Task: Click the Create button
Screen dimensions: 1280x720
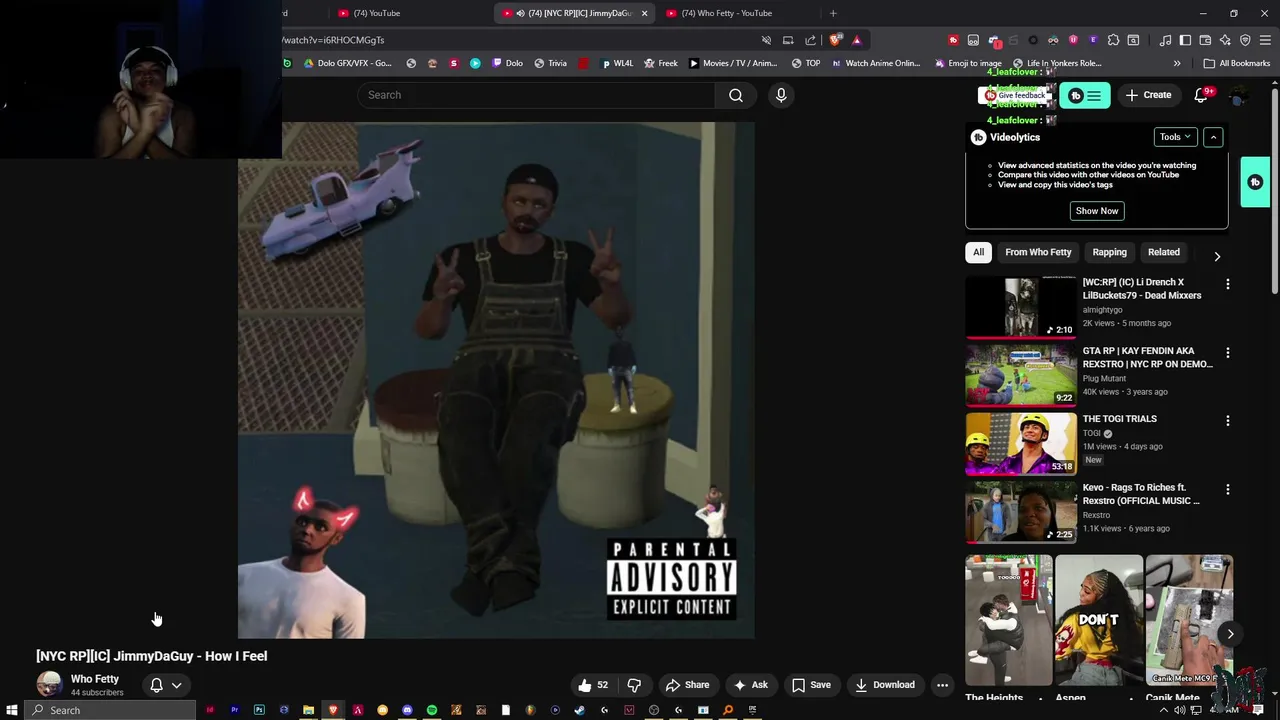Action: tap(1147, 95)
